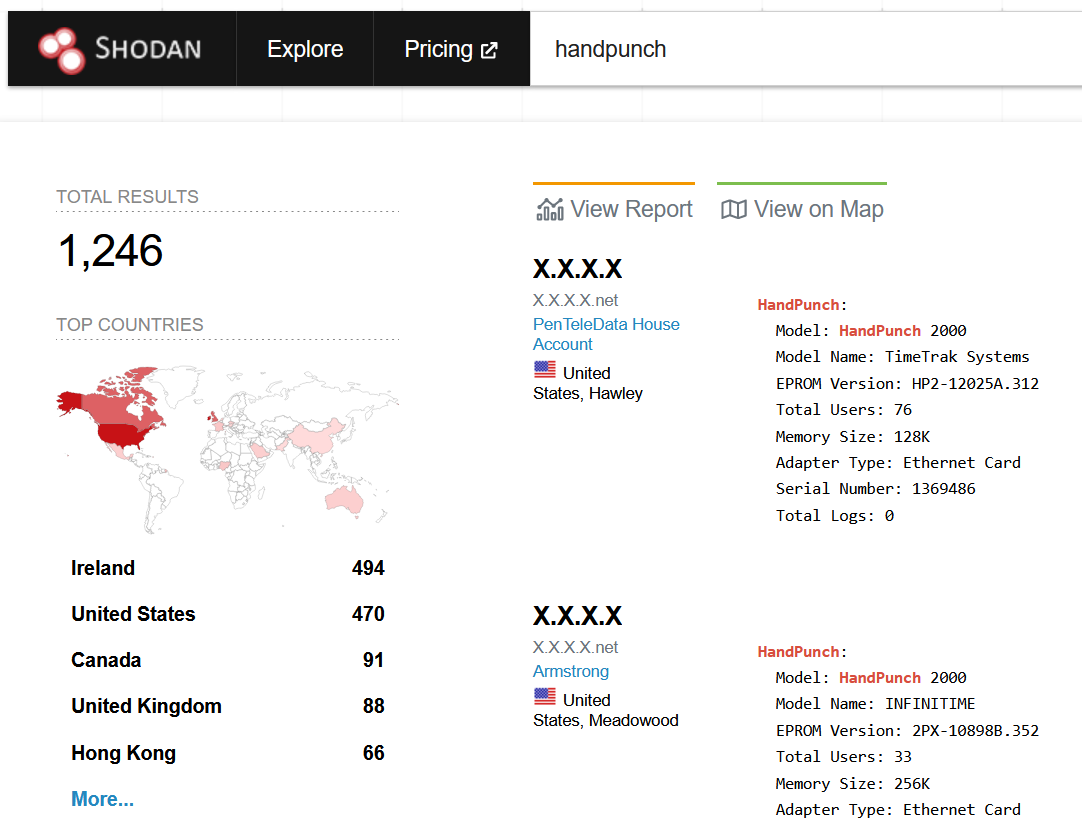Viewport: 1082px width, 827px height.
Task: Click 'United States, Meadowood' location text
Action: (x=606, y=710)
